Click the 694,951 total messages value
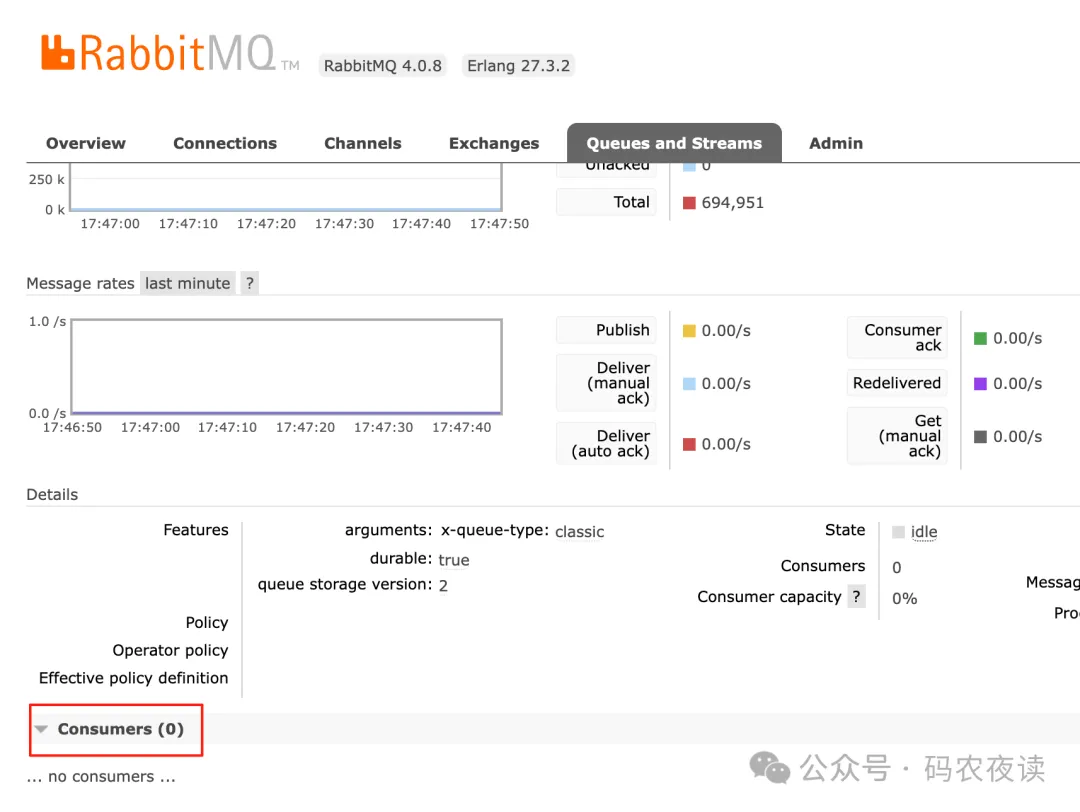 [x=732, y=202]
